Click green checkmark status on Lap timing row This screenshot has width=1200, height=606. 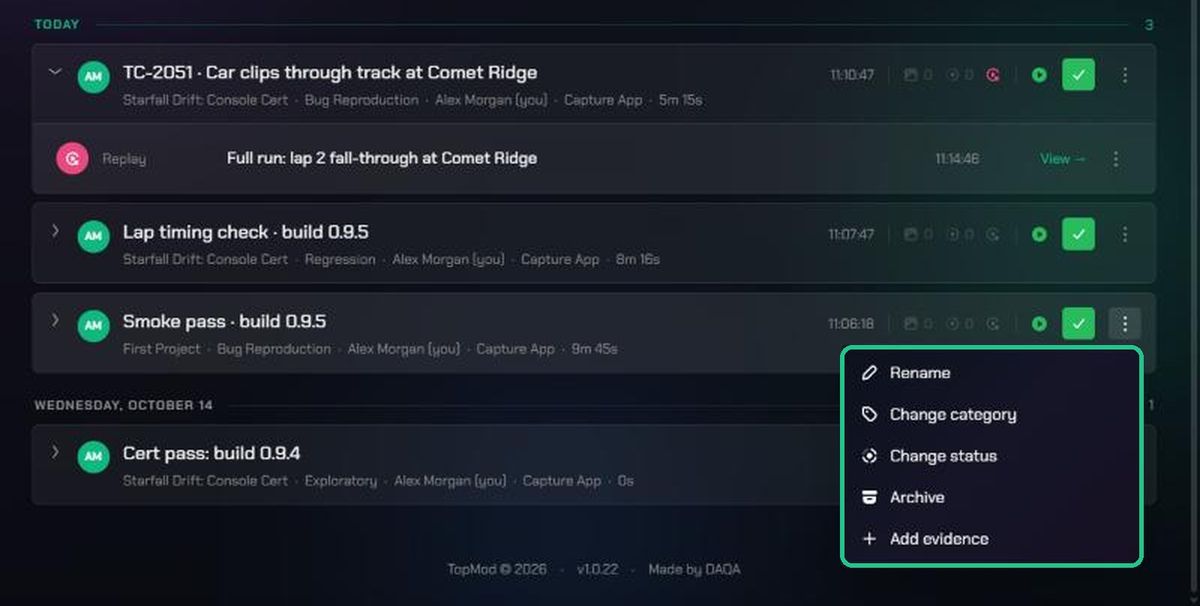(1078, 235)
